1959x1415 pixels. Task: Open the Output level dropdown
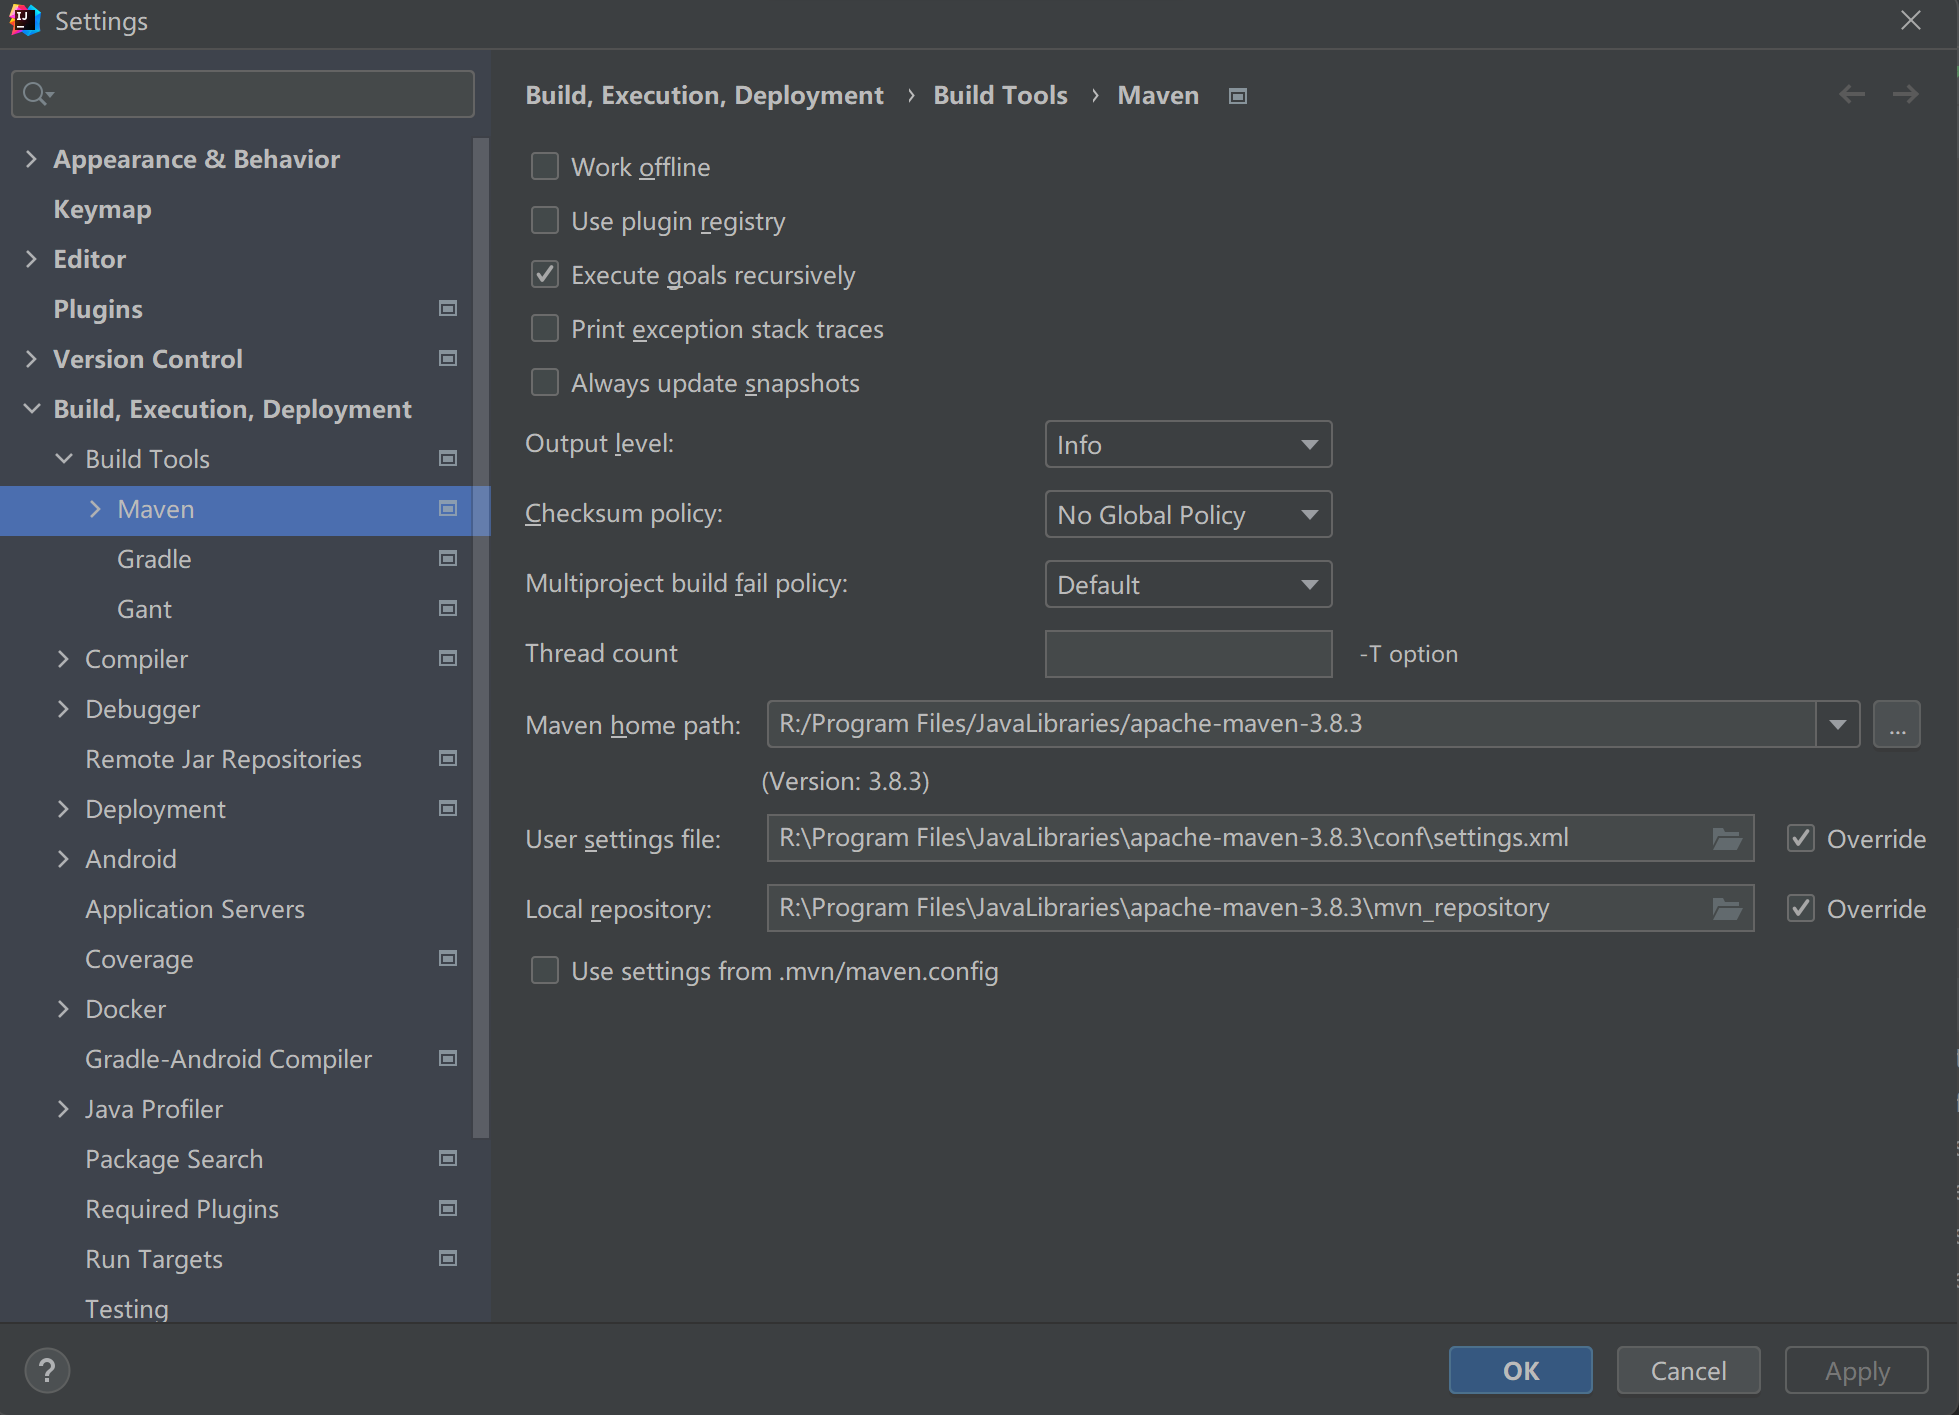1188,445
